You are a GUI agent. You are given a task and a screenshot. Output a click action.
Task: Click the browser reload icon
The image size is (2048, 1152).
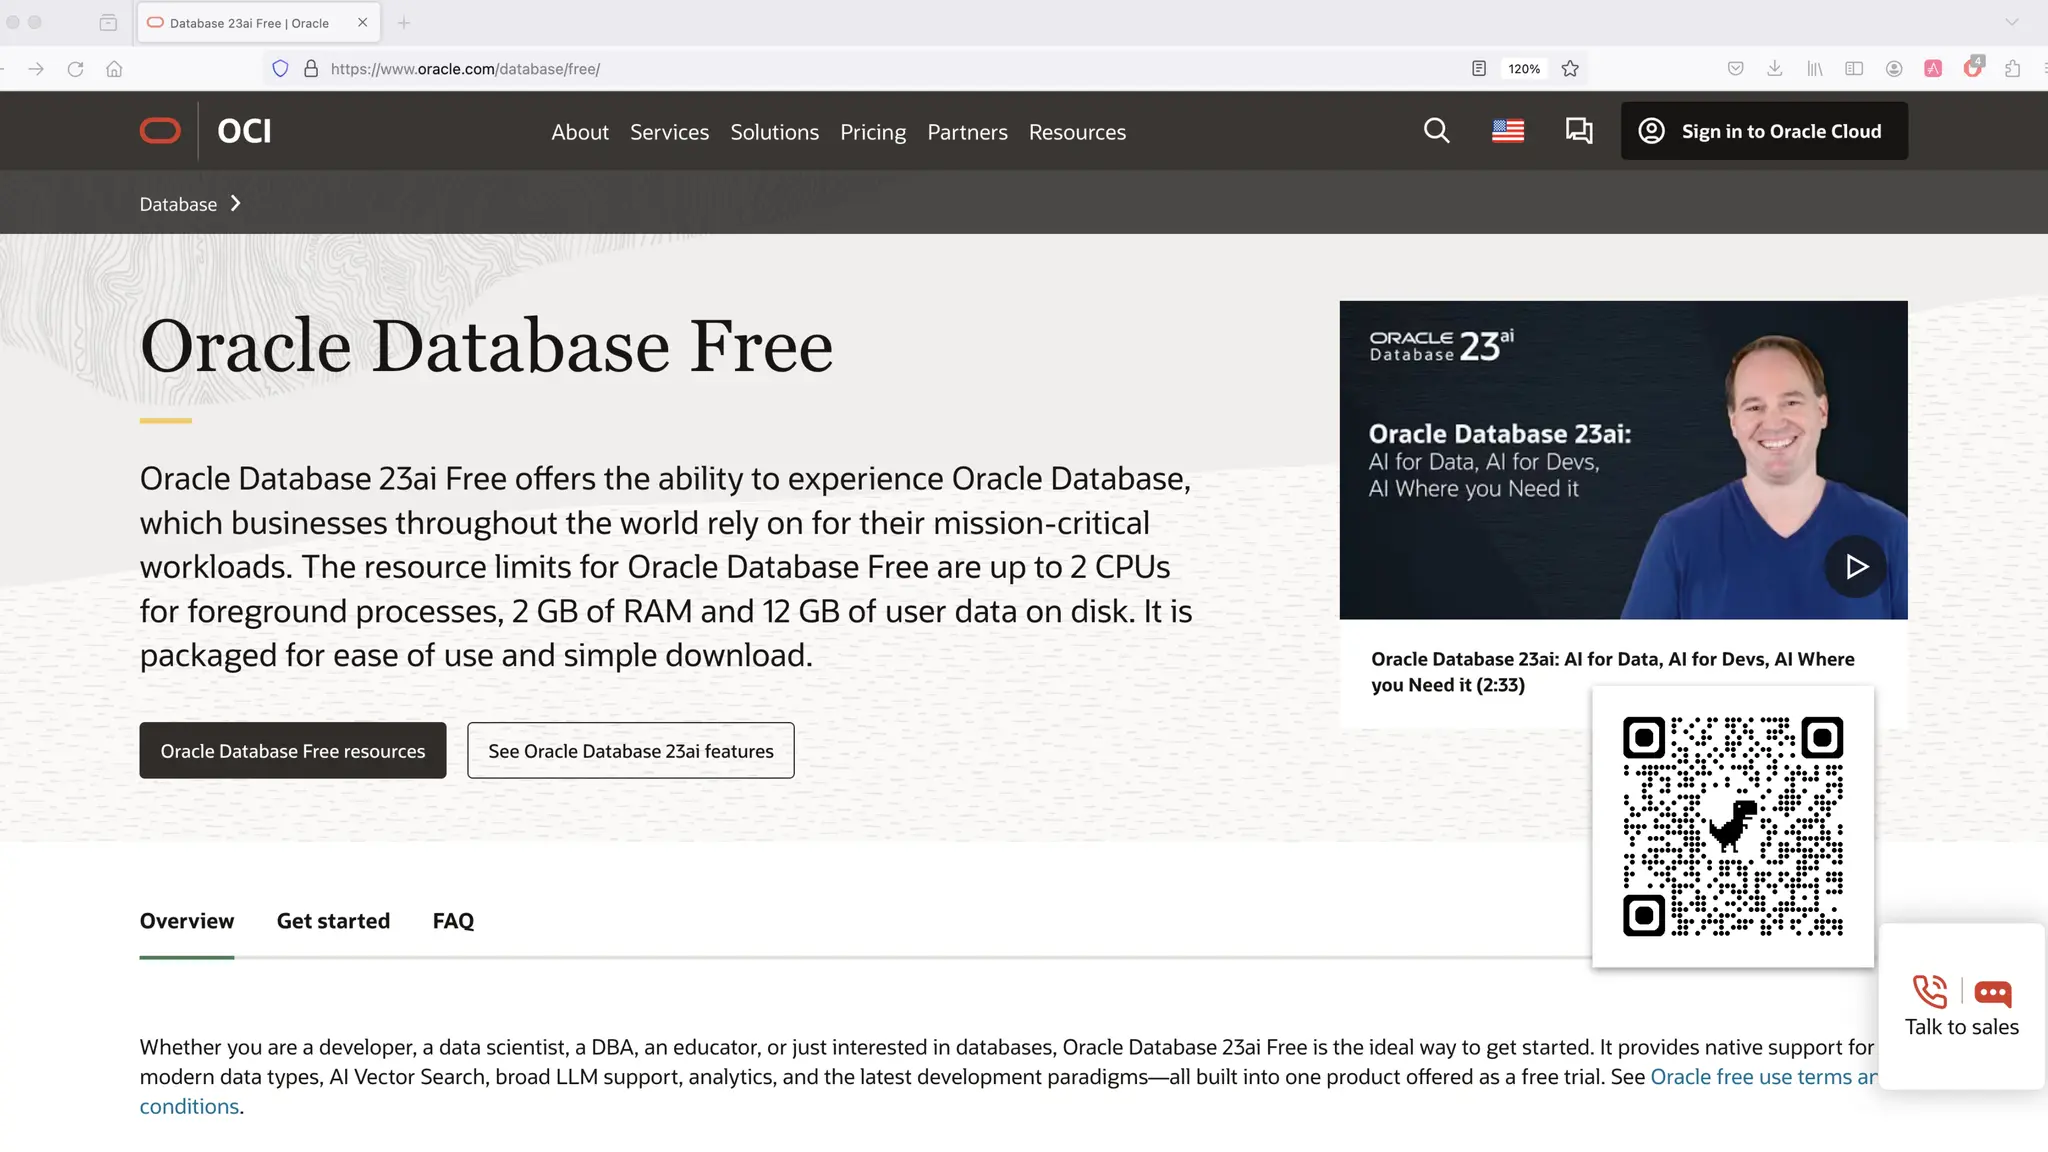[x=75, y=69]
